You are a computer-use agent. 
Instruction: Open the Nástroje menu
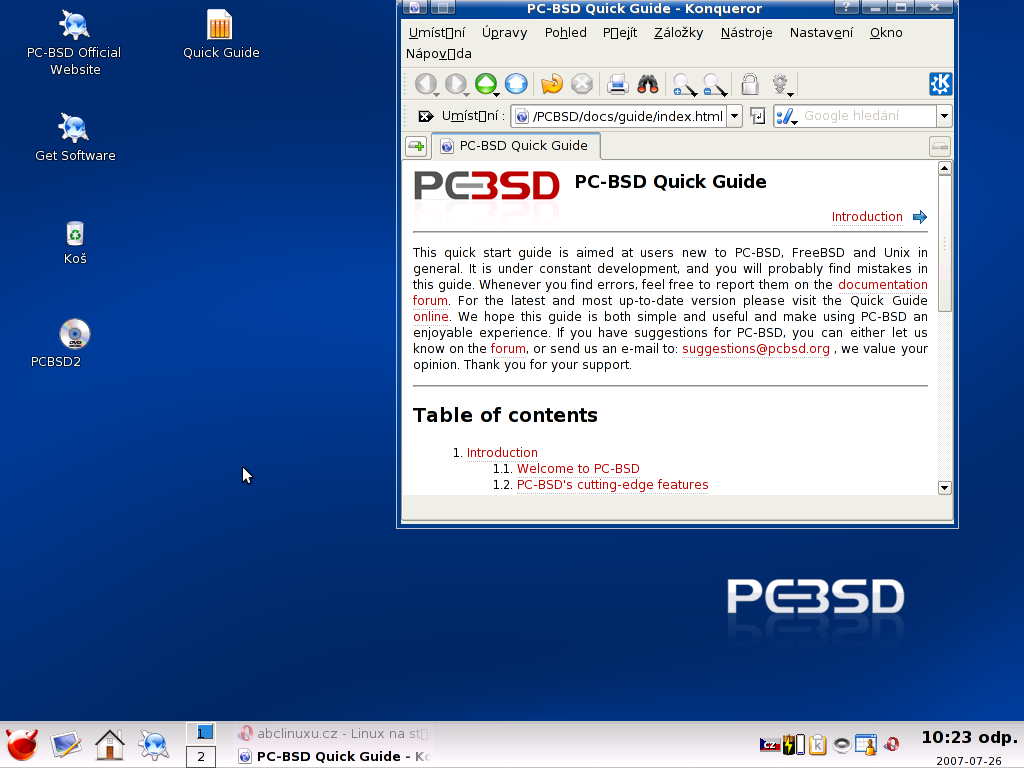746,33
